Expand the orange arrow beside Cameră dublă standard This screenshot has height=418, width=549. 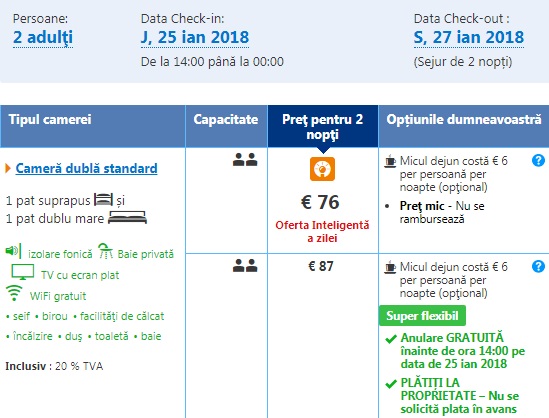8,168
